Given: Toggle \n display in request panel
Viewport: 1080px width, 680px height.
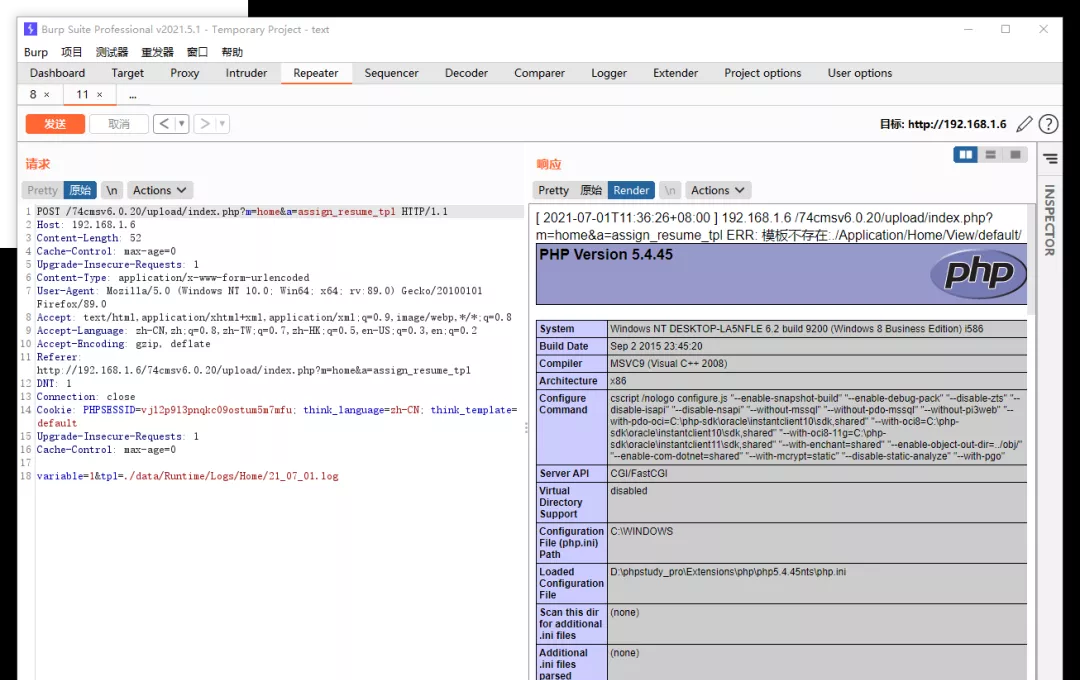Looking at the screenshot, I should 112,190.
